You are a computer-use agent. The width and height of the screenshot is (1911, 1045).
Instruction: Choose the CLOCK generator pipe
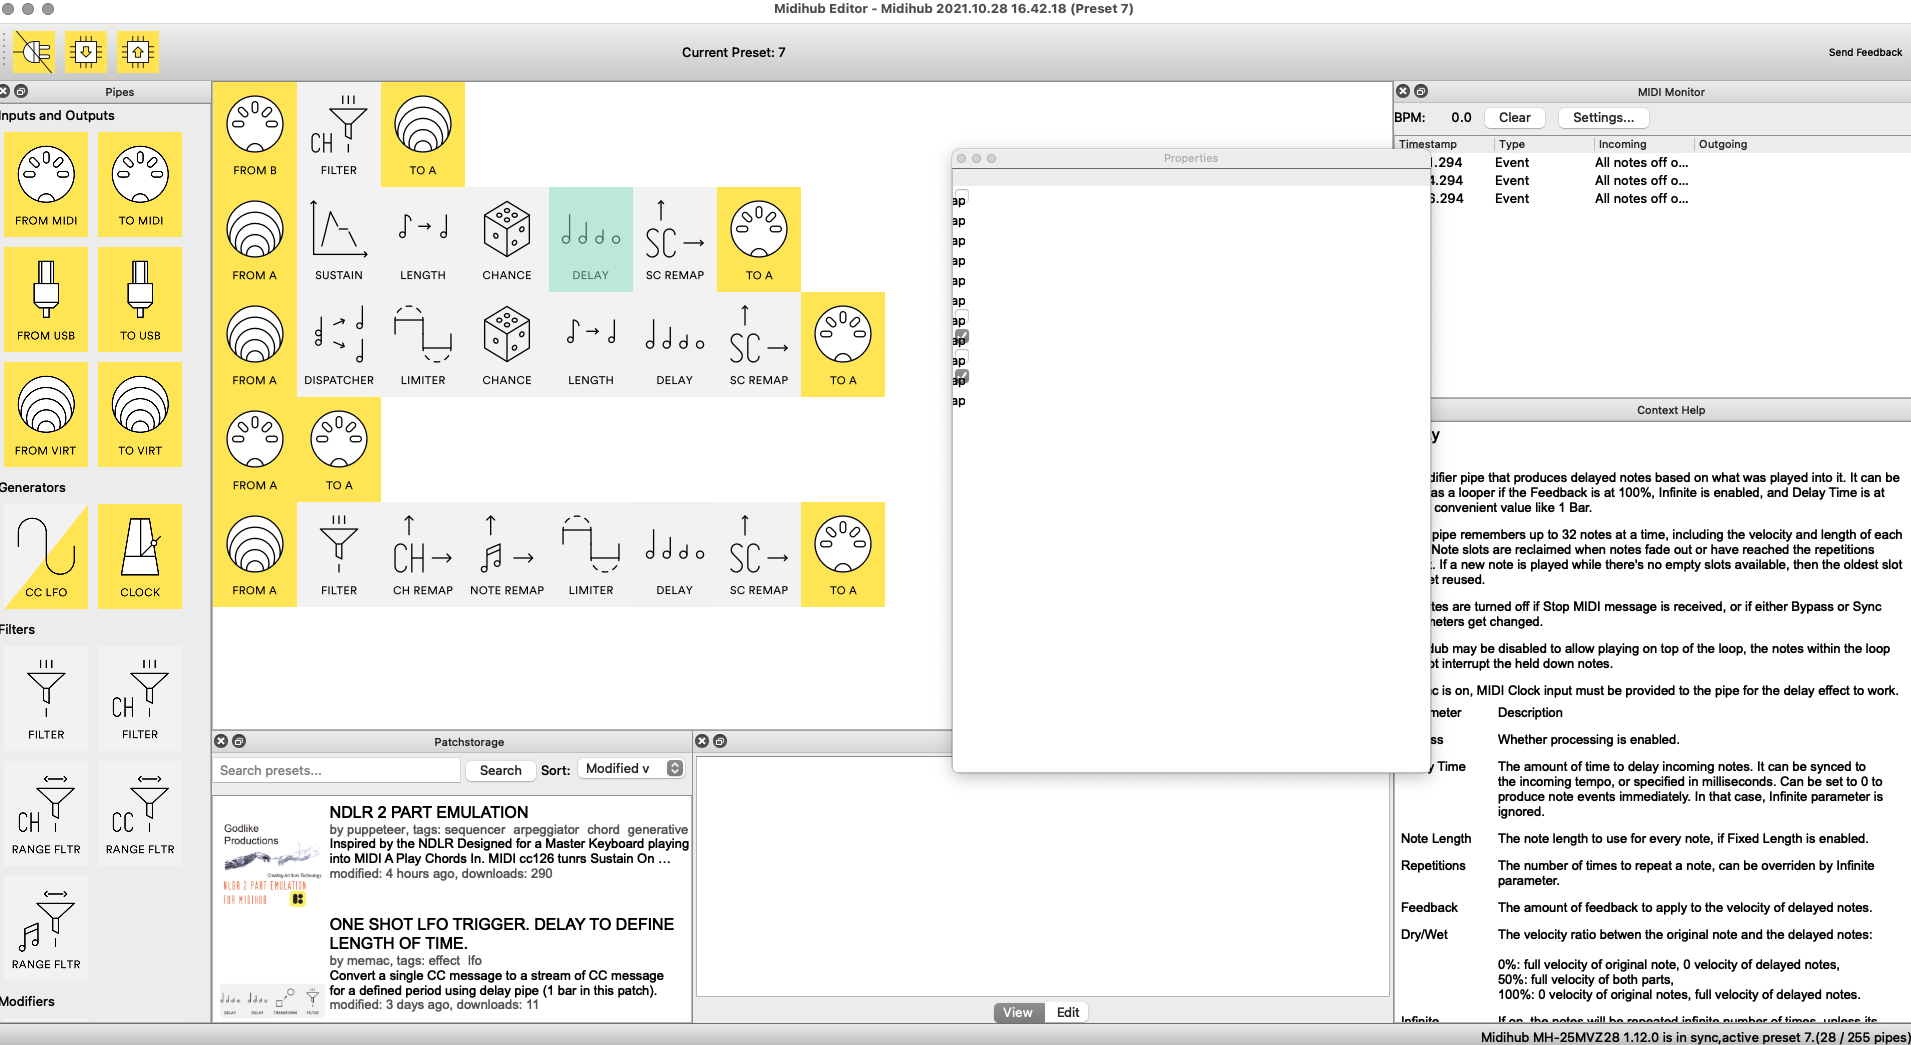140,556
